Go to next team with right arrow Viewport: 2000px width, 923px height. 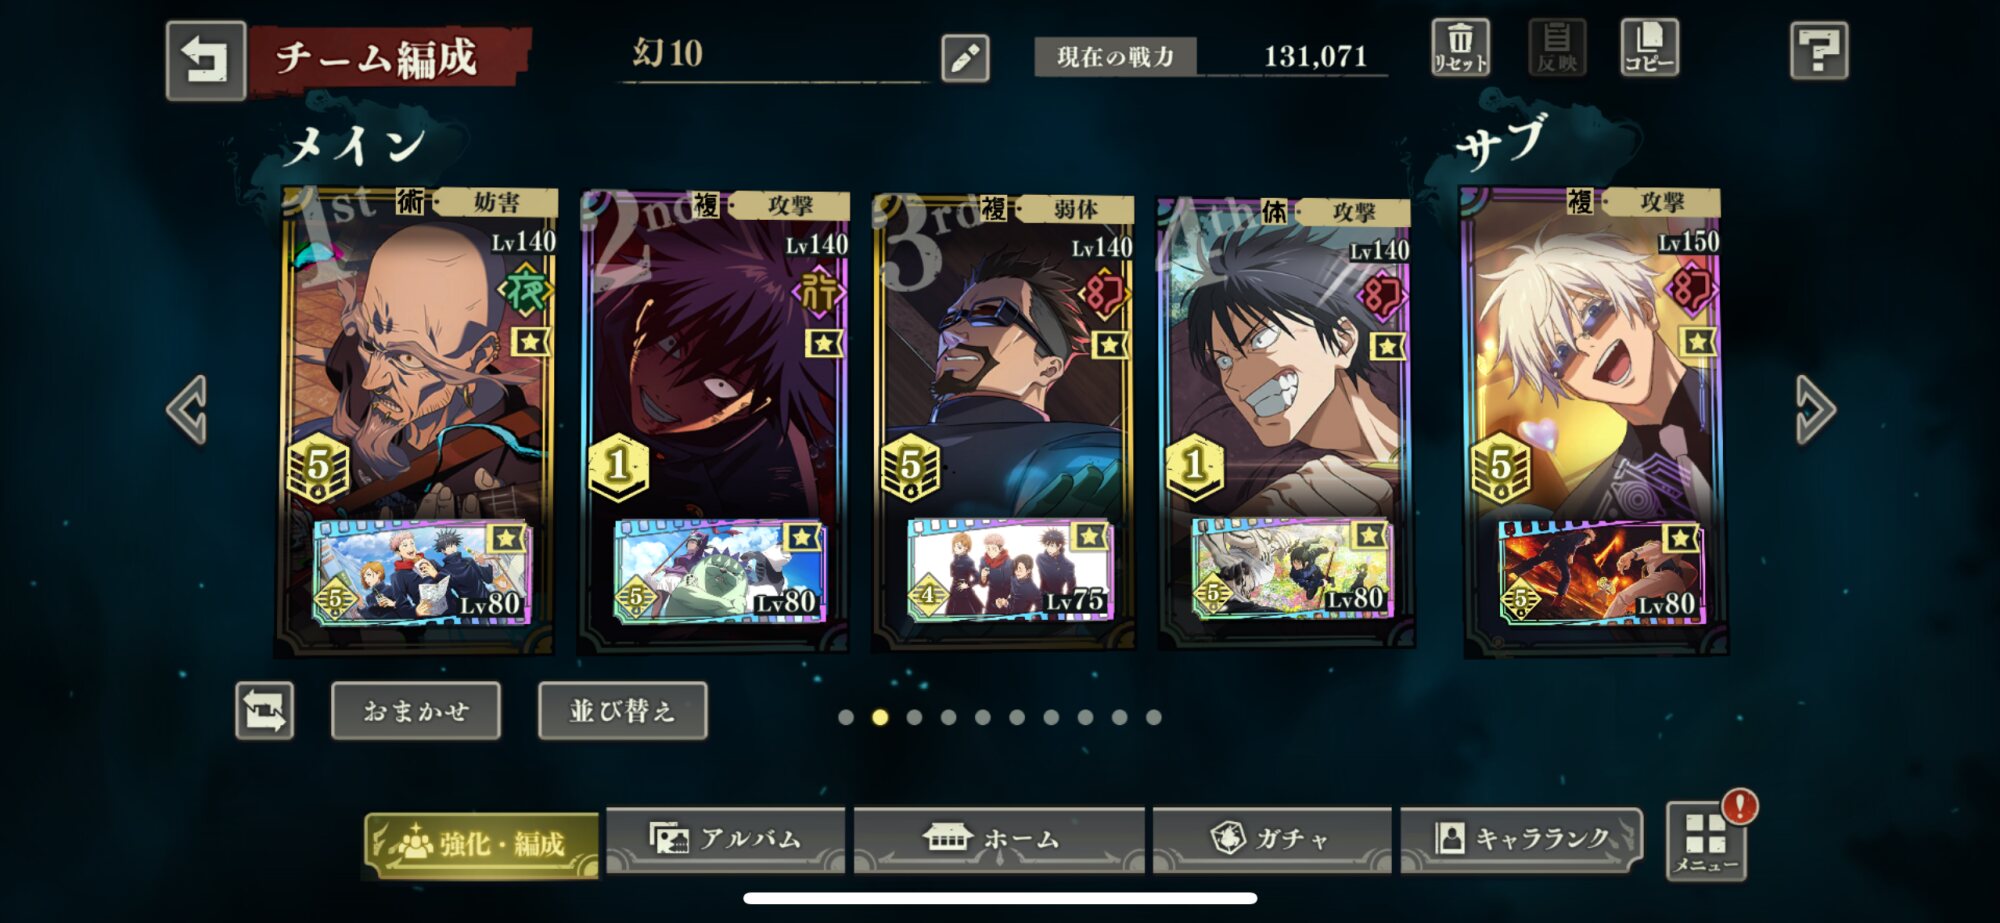pyautogui.click(x=1814, y=410)
